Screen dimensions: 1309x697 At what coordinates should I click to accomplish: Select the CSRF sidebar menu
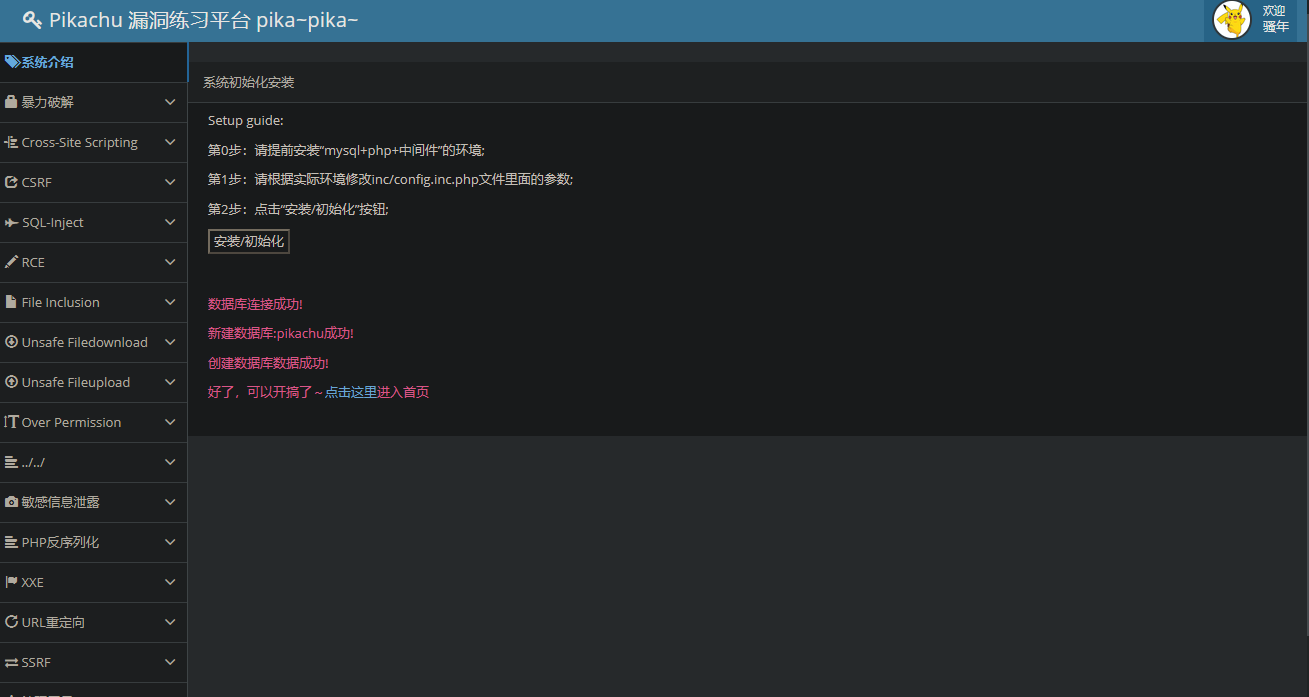93,182
